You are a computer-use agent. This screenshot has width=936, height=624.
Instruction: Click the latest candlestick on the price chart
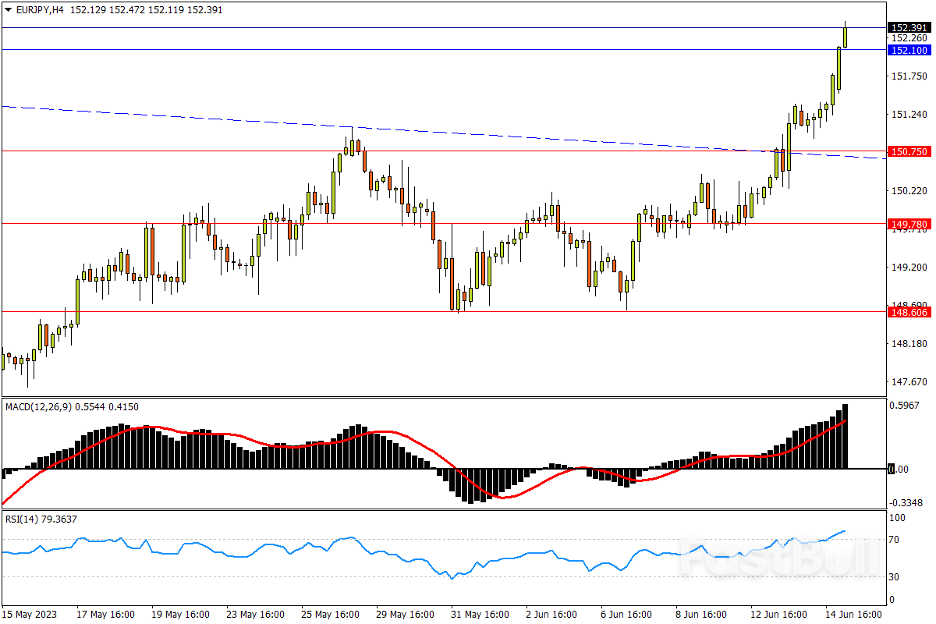click(x=845, y=36)
